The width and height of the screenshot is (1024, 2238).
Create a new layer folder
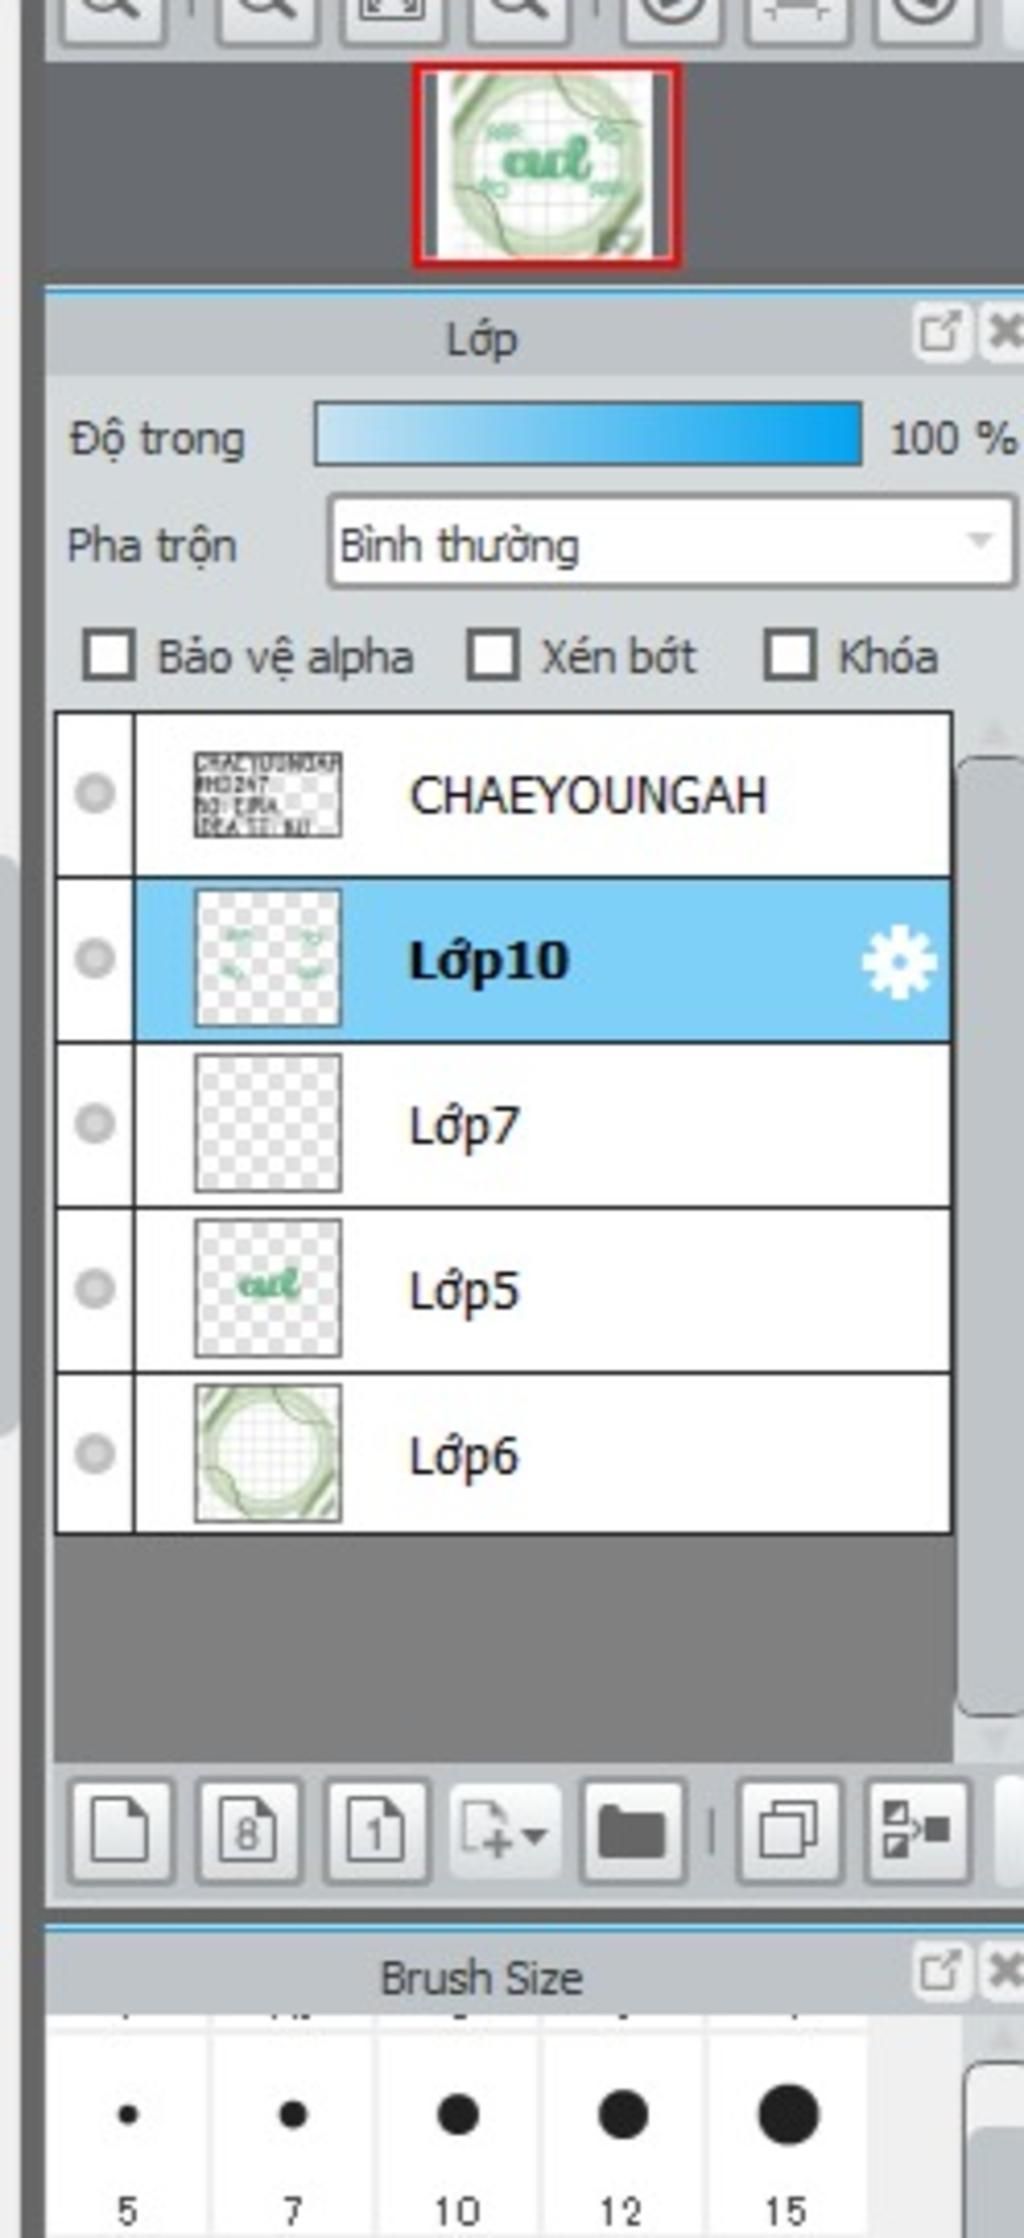tap(633, 1831)
